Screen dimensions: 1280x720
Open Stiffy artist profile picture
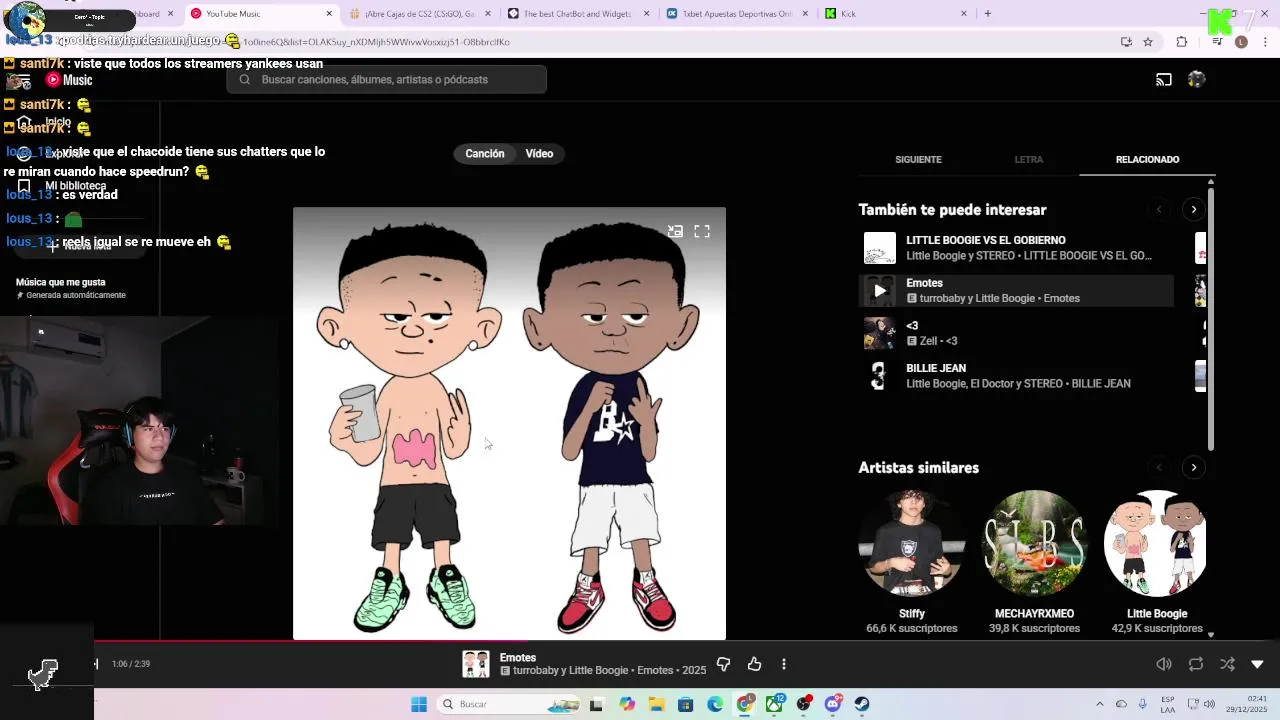(x=912, y=544)
